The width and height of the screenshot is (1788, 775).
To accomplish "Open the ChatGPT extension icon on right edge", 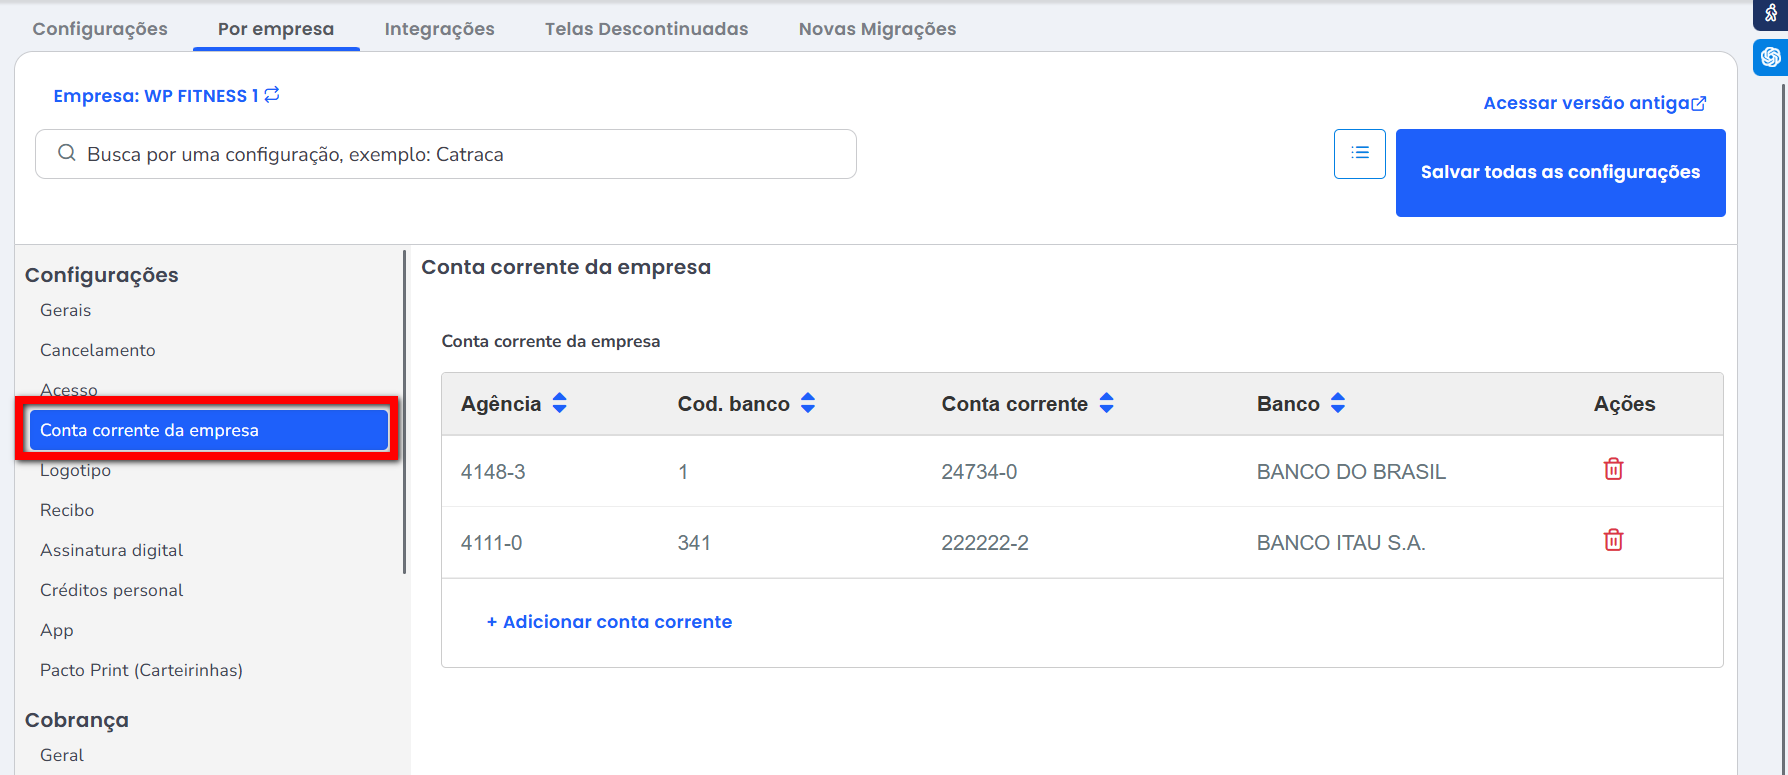I will (x=1770, y=57).
